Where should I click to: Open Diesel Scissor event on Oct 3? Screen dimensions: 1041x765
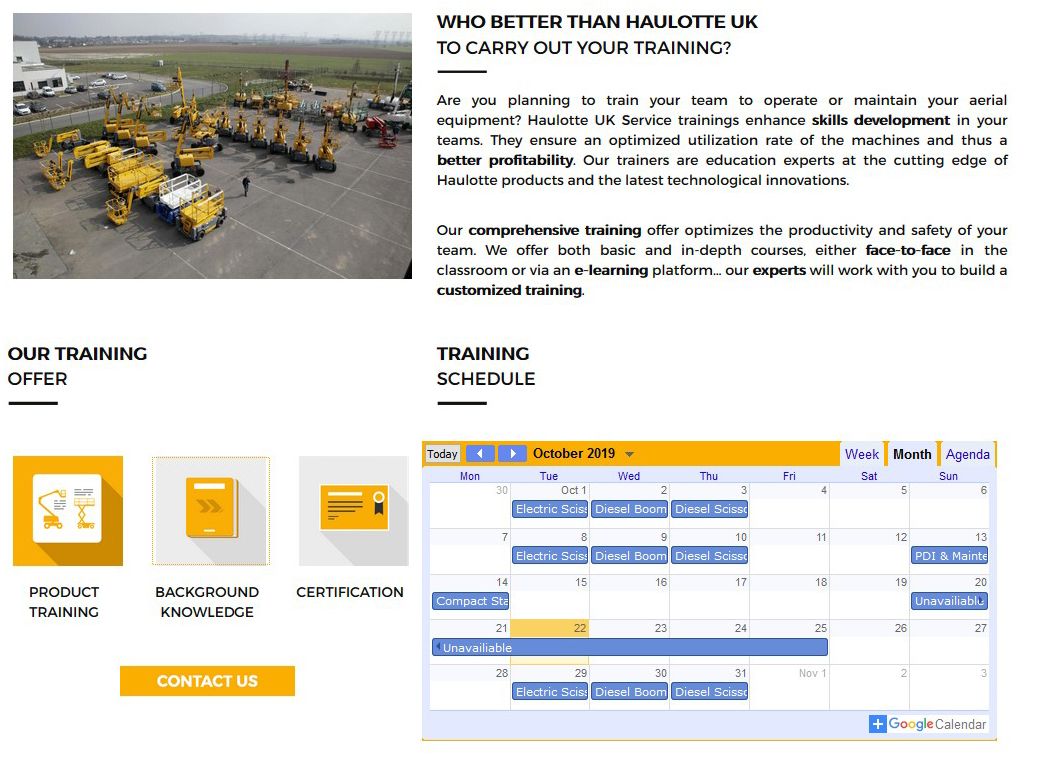[710, 509]
